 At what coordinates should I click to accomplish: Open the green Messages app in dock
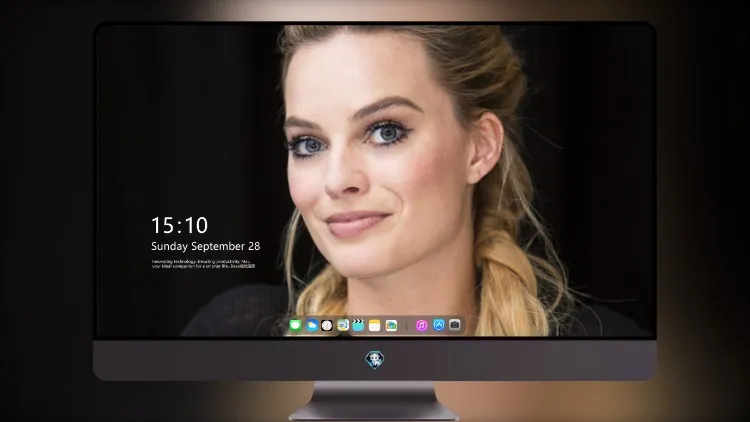(295, 325)
